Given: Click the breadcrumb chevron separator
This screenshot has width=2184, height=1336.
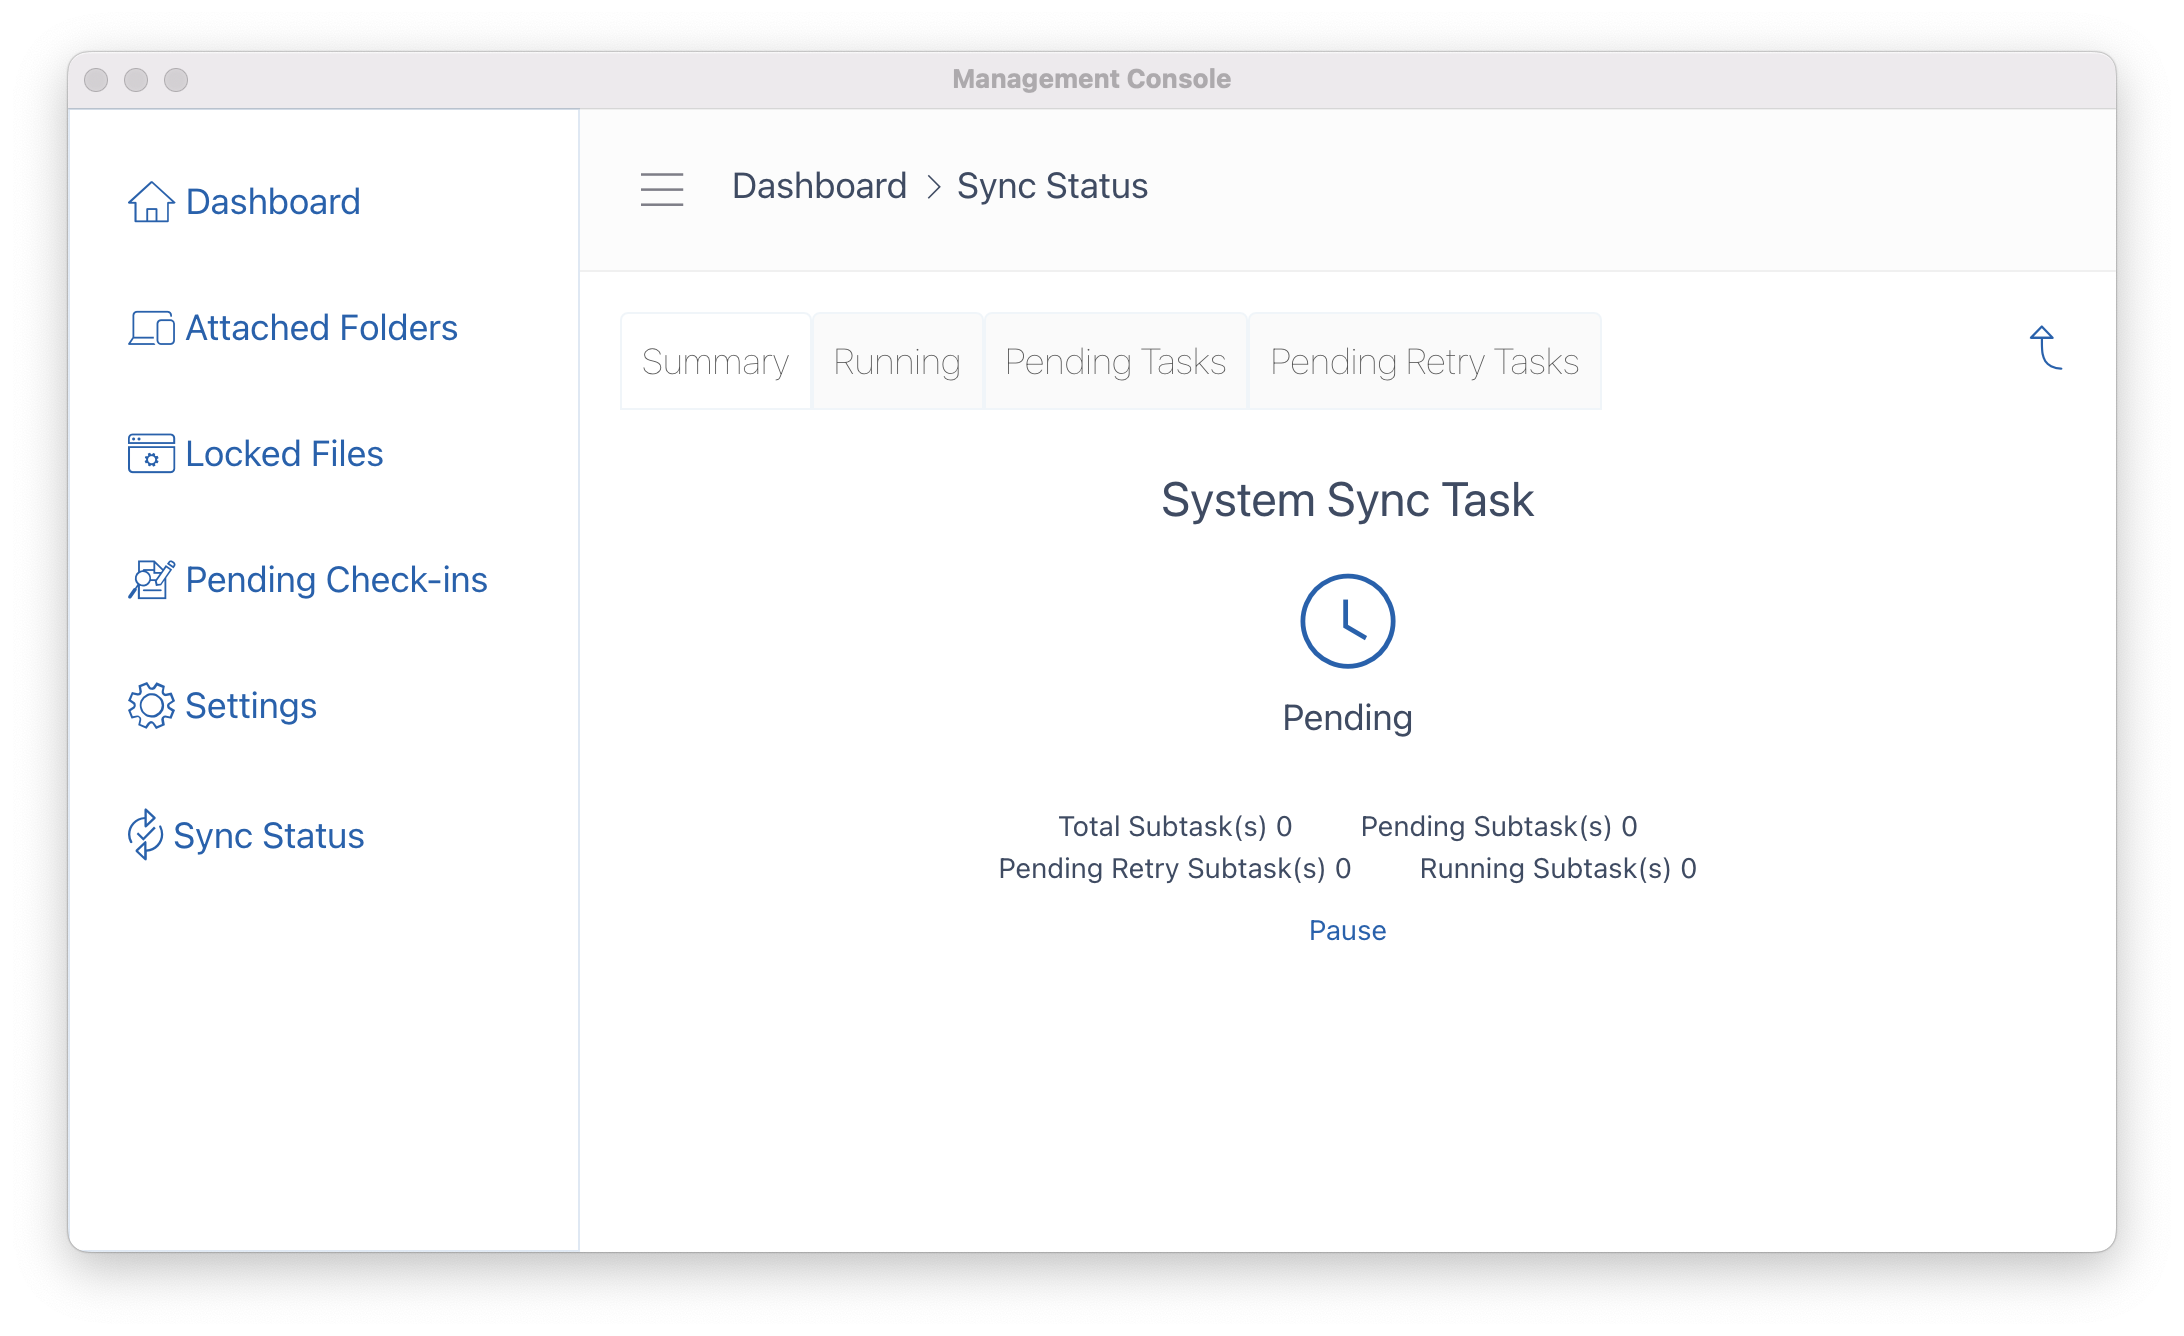Looking at the screenshot, I should point(934,187).
